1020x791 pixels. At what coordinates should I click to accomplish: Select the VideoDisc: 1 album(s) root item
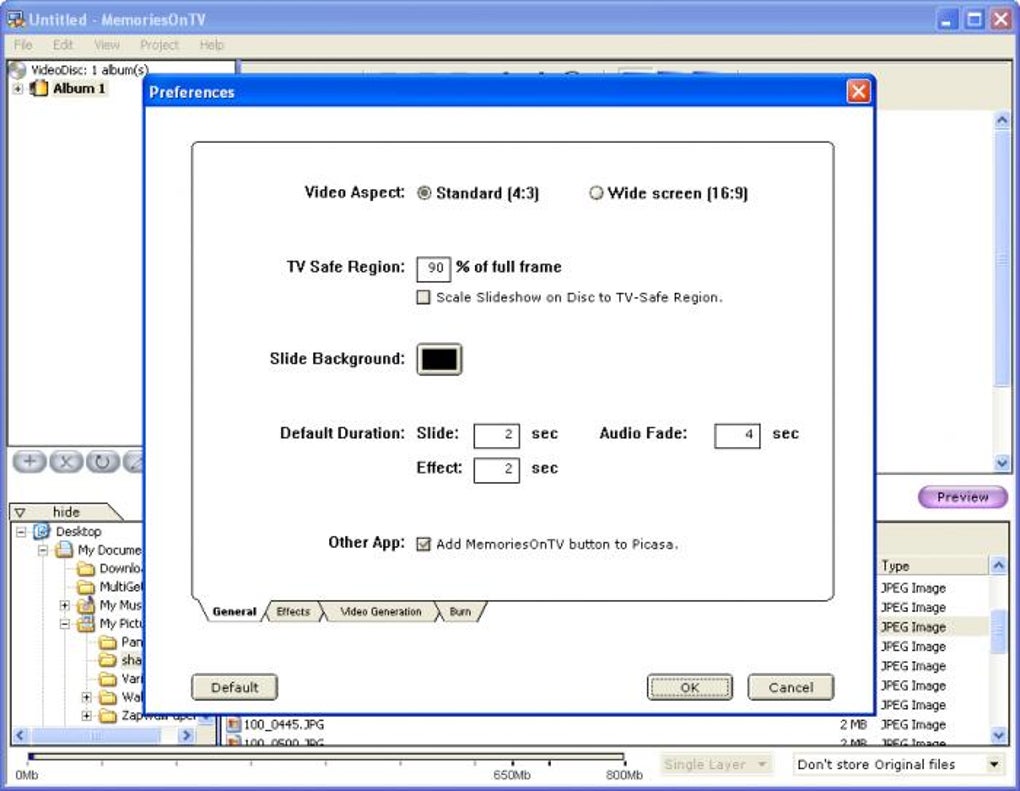pos(90,70)
